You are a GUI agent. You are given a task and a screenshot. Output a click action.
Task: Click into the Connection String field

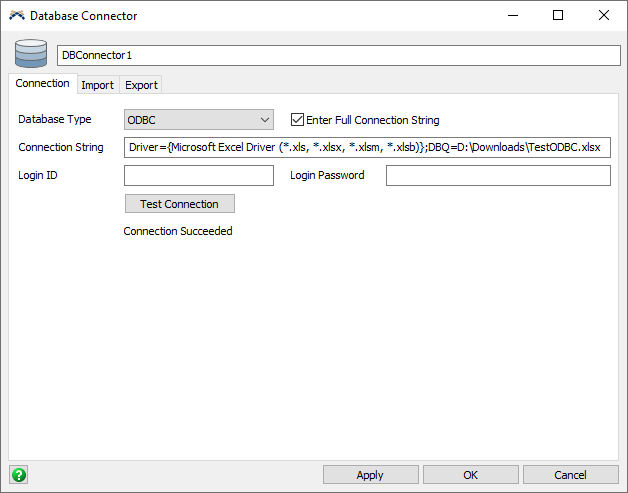tap(367, 148)
